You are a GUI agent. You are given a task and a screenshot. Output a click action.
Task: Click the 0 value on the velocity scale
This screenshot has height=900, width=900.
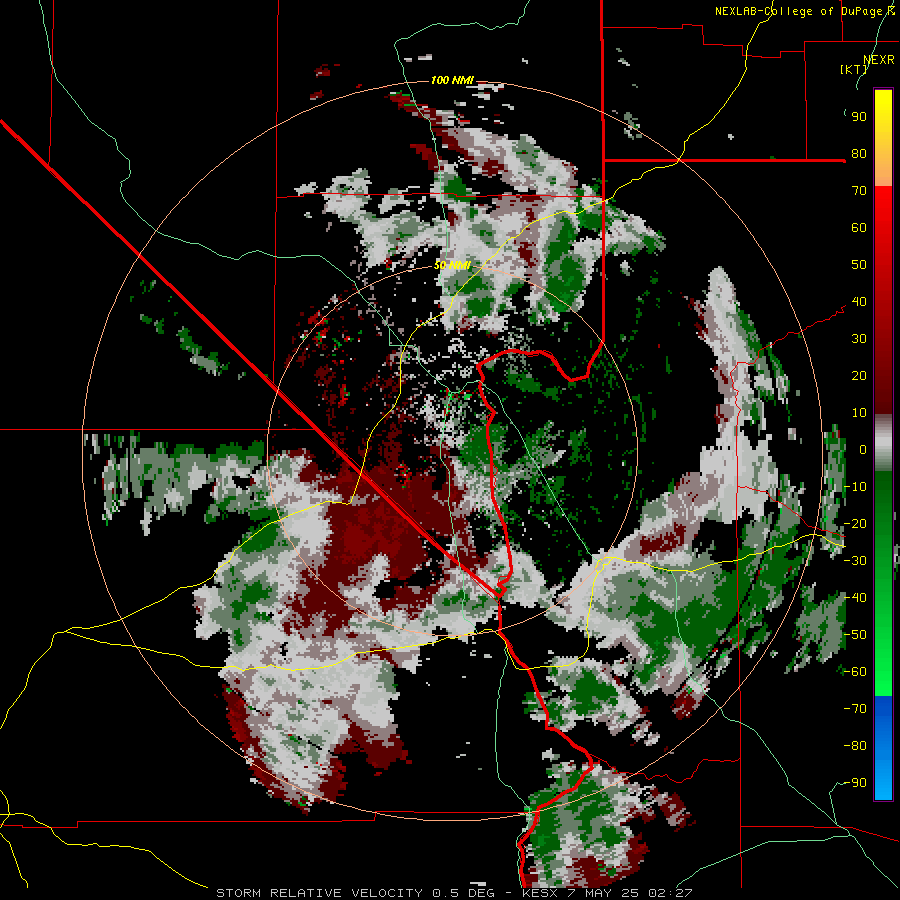click(863, 449)
